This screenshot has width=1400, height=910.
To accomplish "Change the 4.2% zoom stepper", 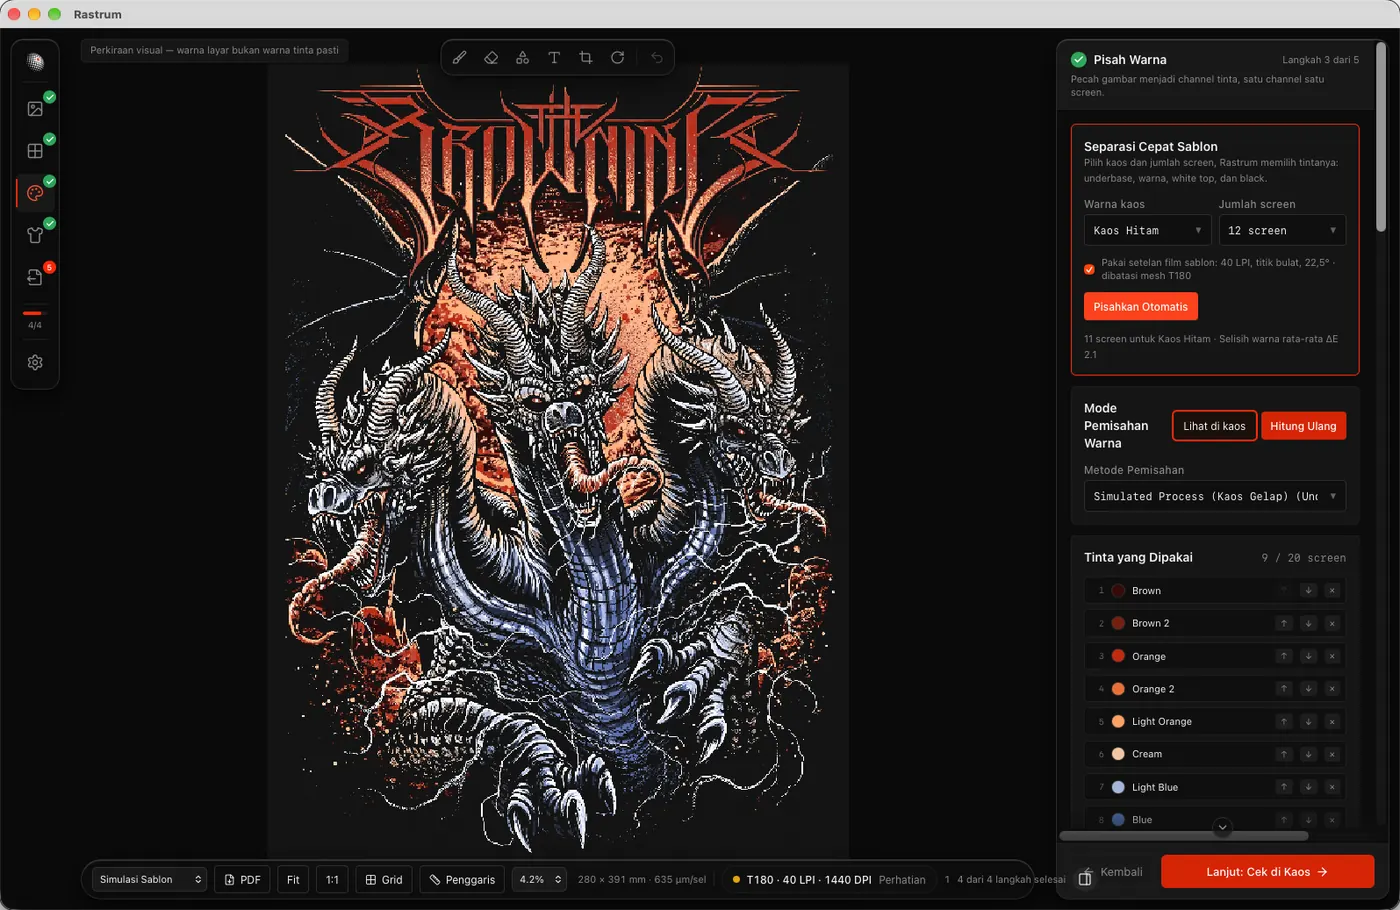I will [x=539, y=880].
